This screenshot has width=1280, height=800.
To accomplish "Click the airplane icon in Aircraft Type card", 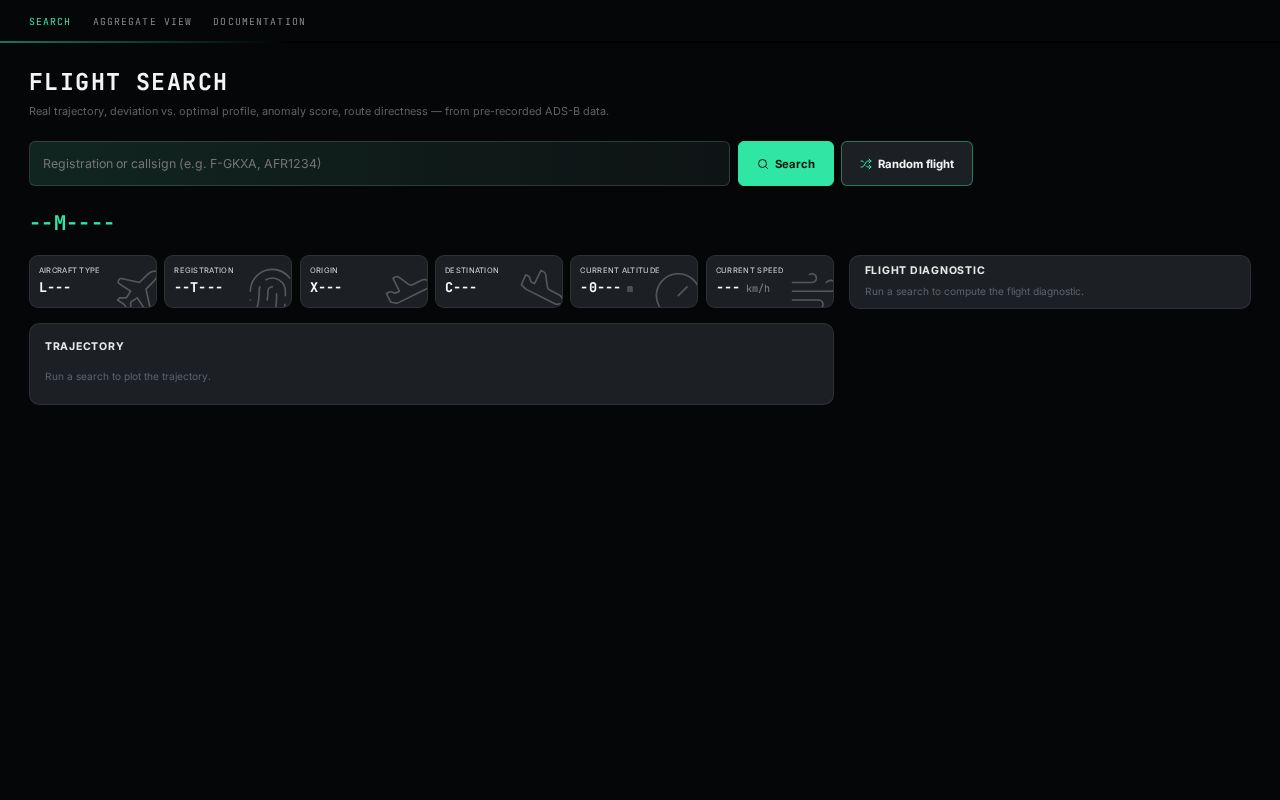I will click(137, 289).
